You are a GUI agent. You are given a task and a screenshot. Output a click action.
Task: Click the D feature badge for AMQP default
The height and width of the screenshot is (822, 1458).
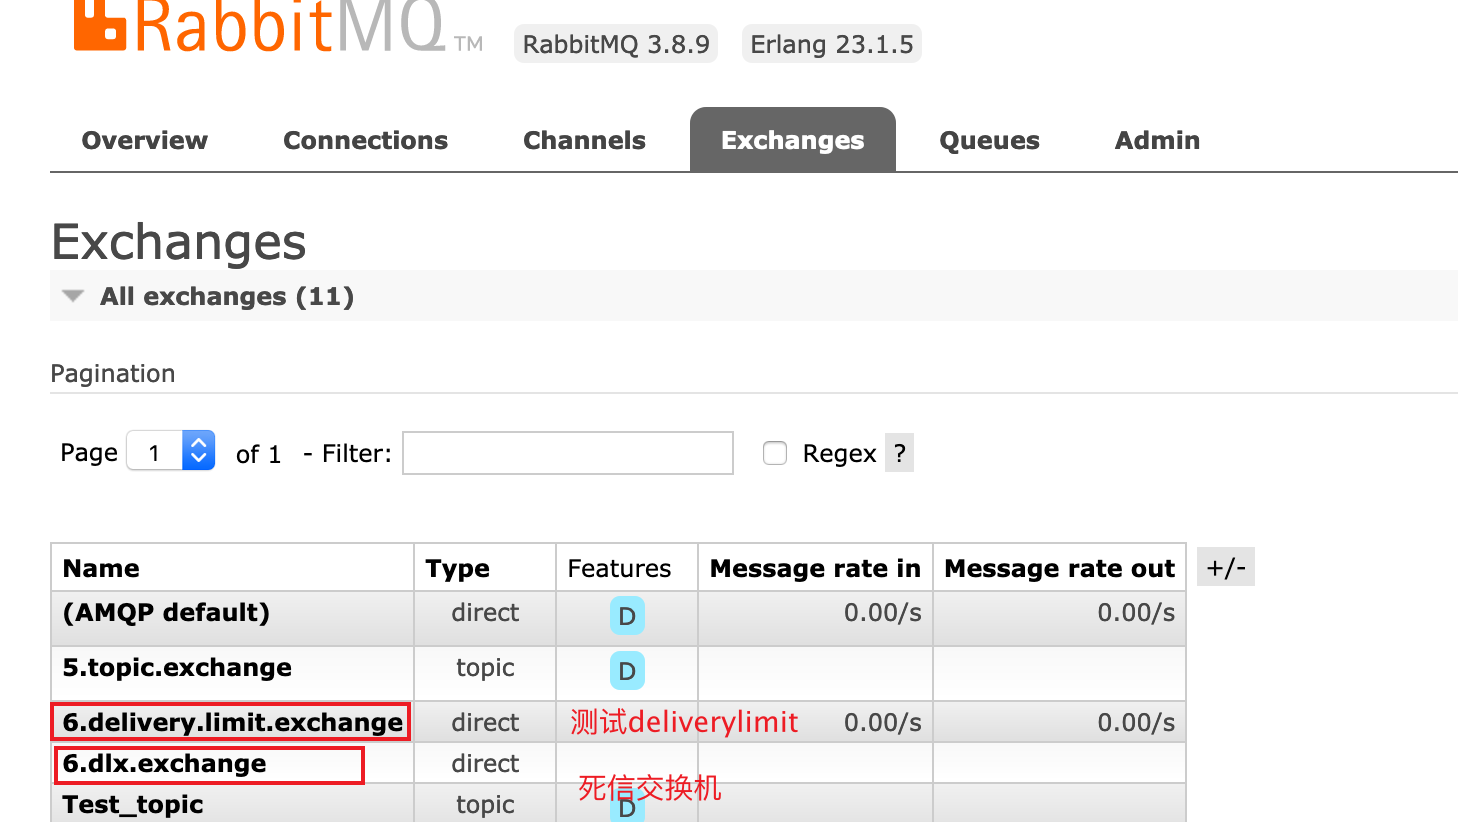(627, 616)
